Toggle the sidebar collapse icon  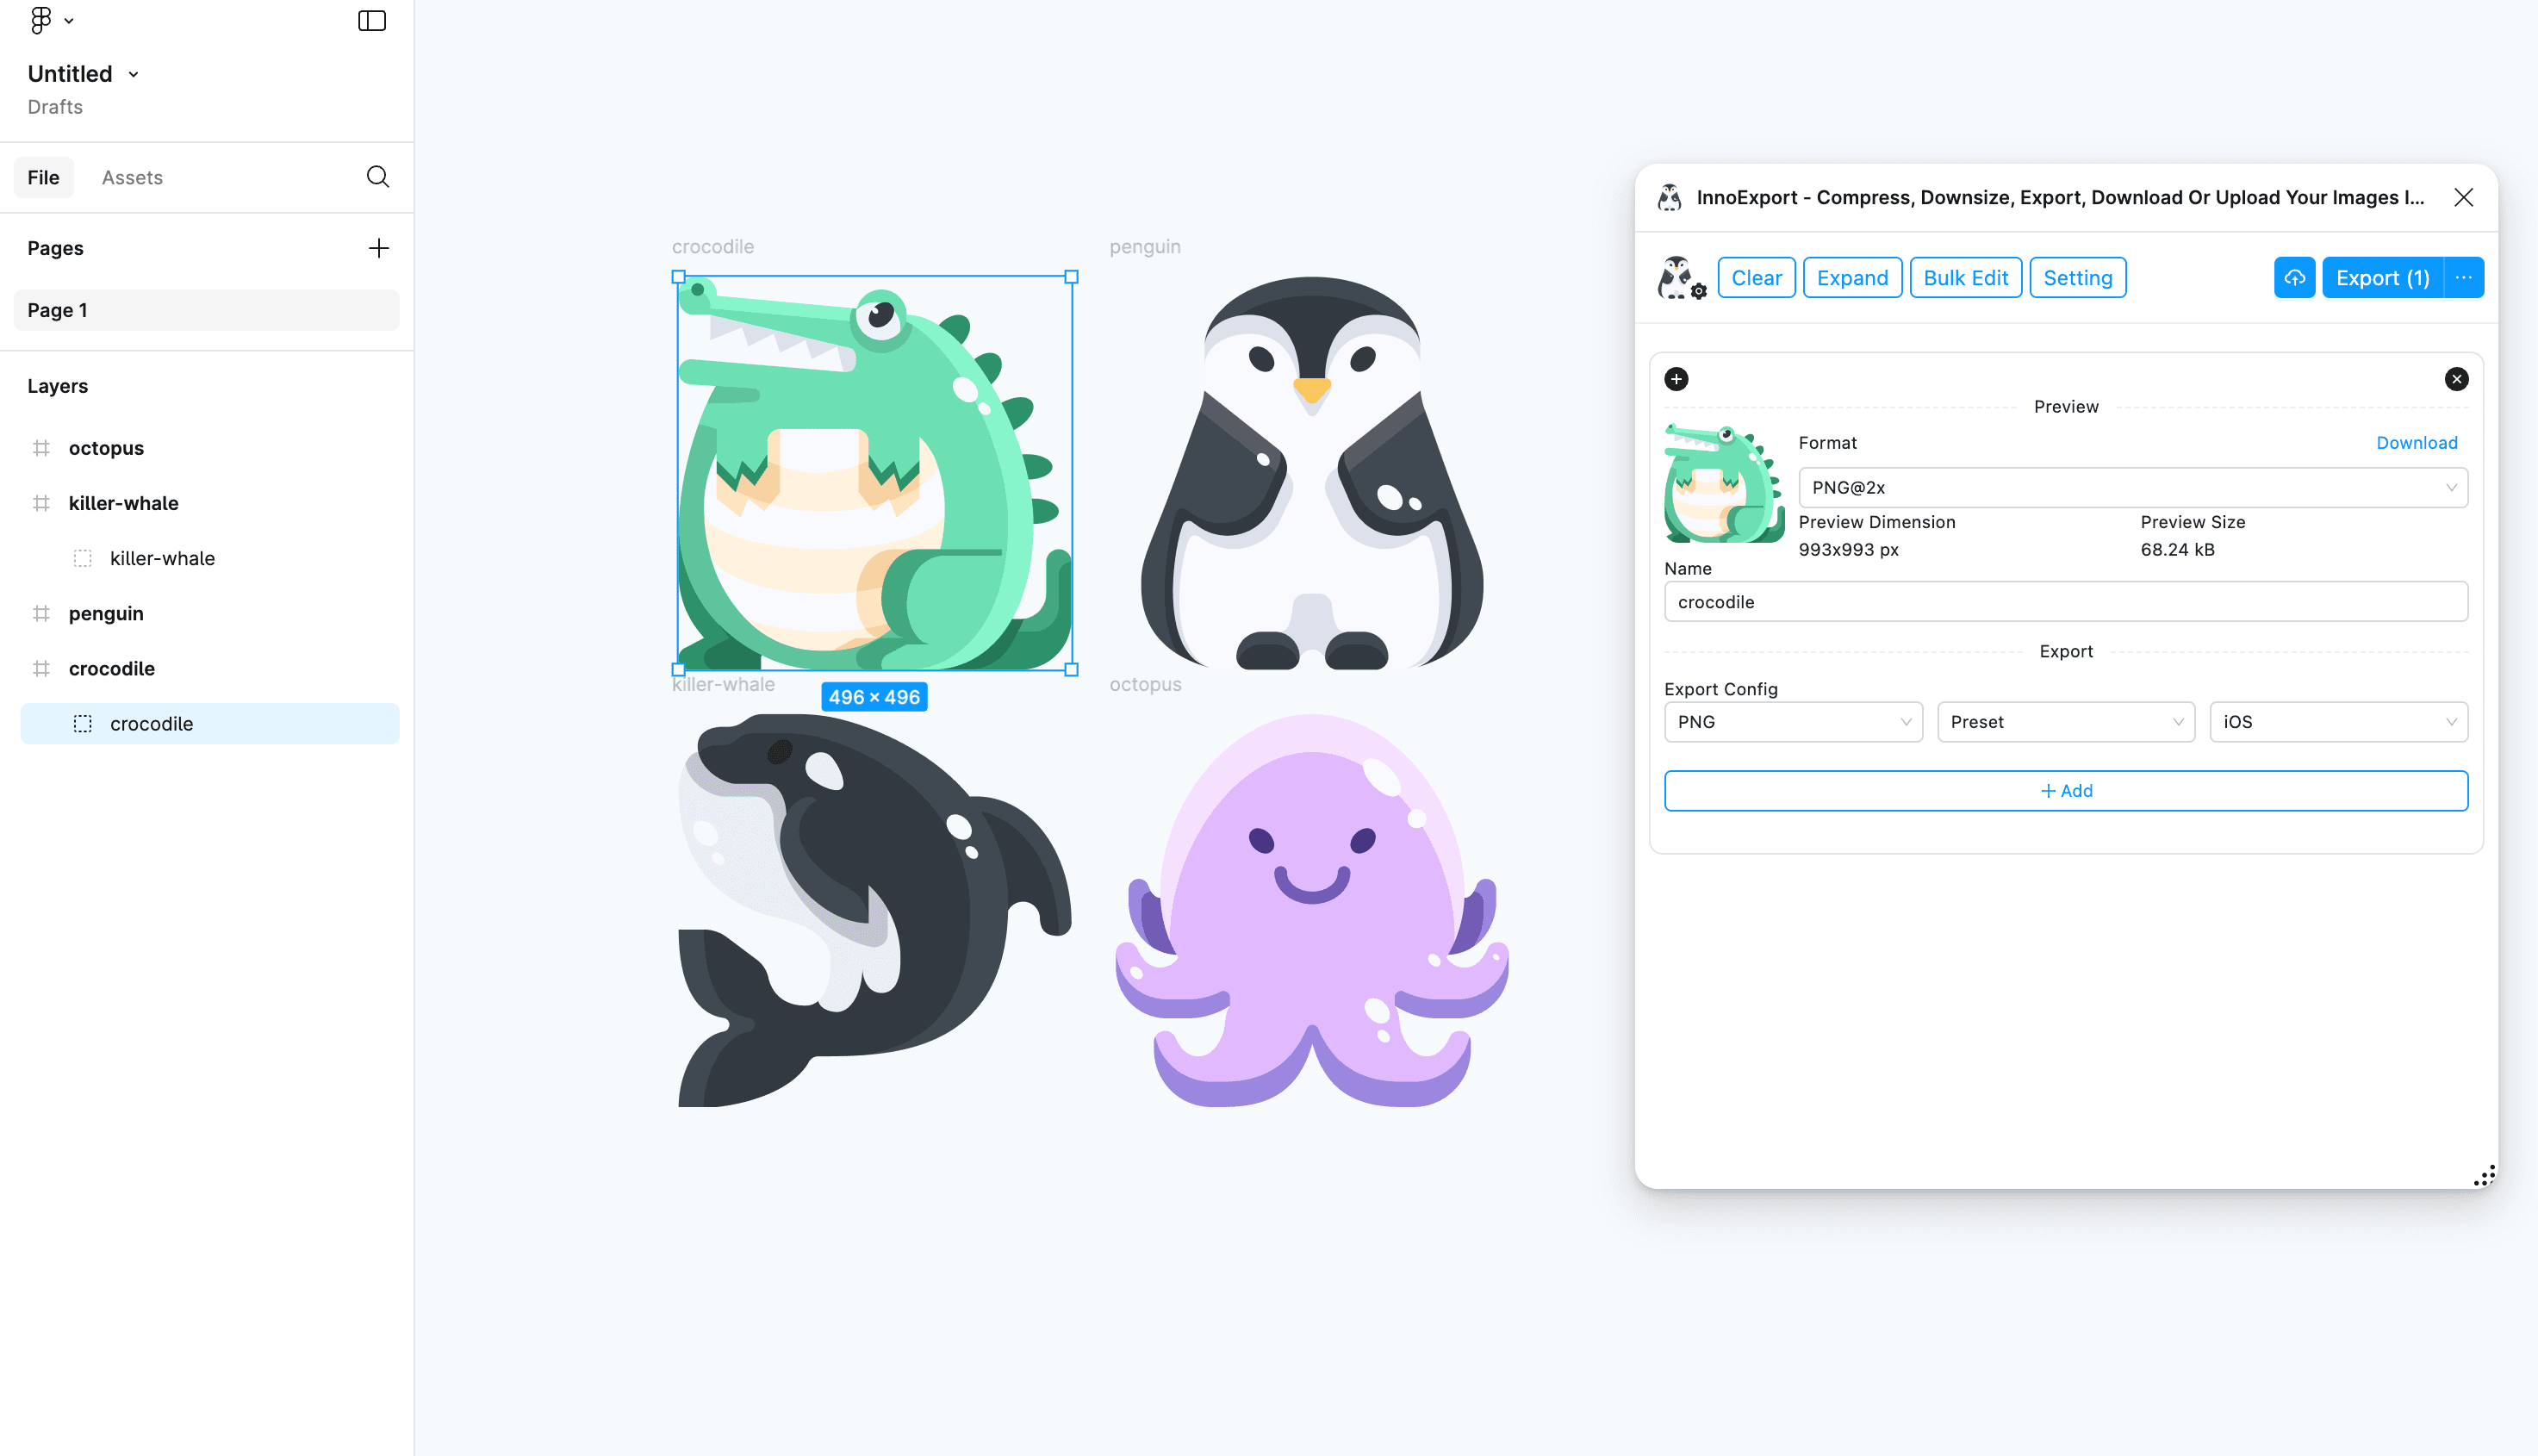click(x=372, y=20)
